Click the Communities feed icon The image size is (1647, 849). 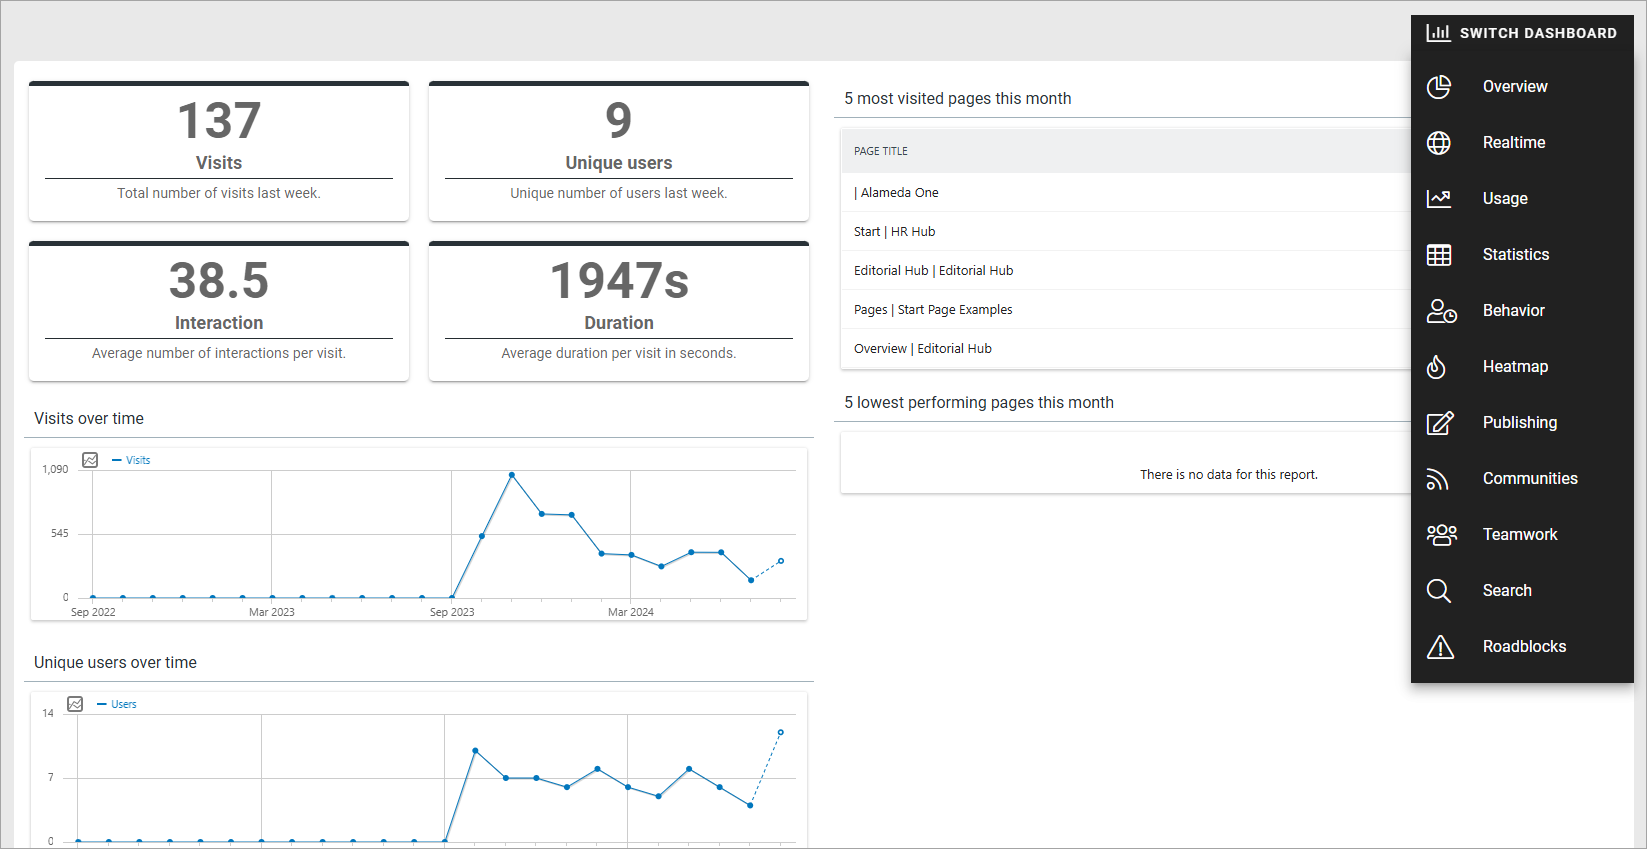click(1437, 479)
